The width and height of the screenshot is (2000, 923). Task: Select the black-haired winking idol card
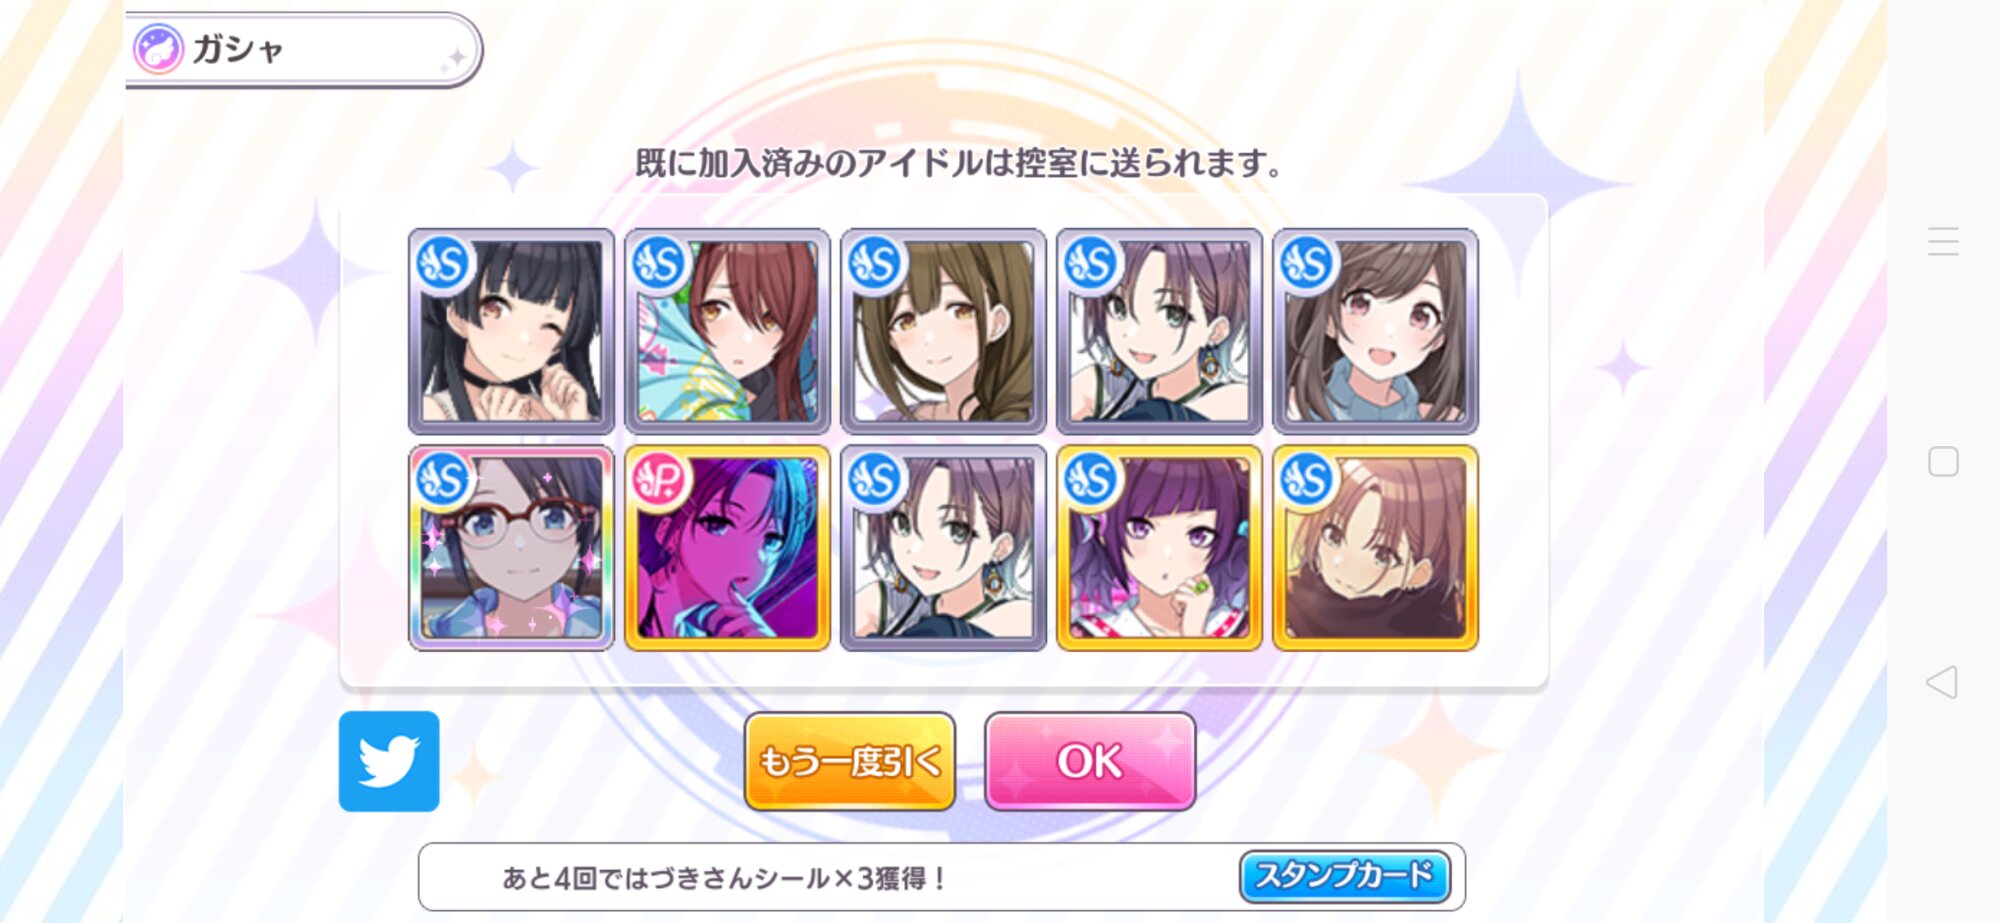point(511,331)
